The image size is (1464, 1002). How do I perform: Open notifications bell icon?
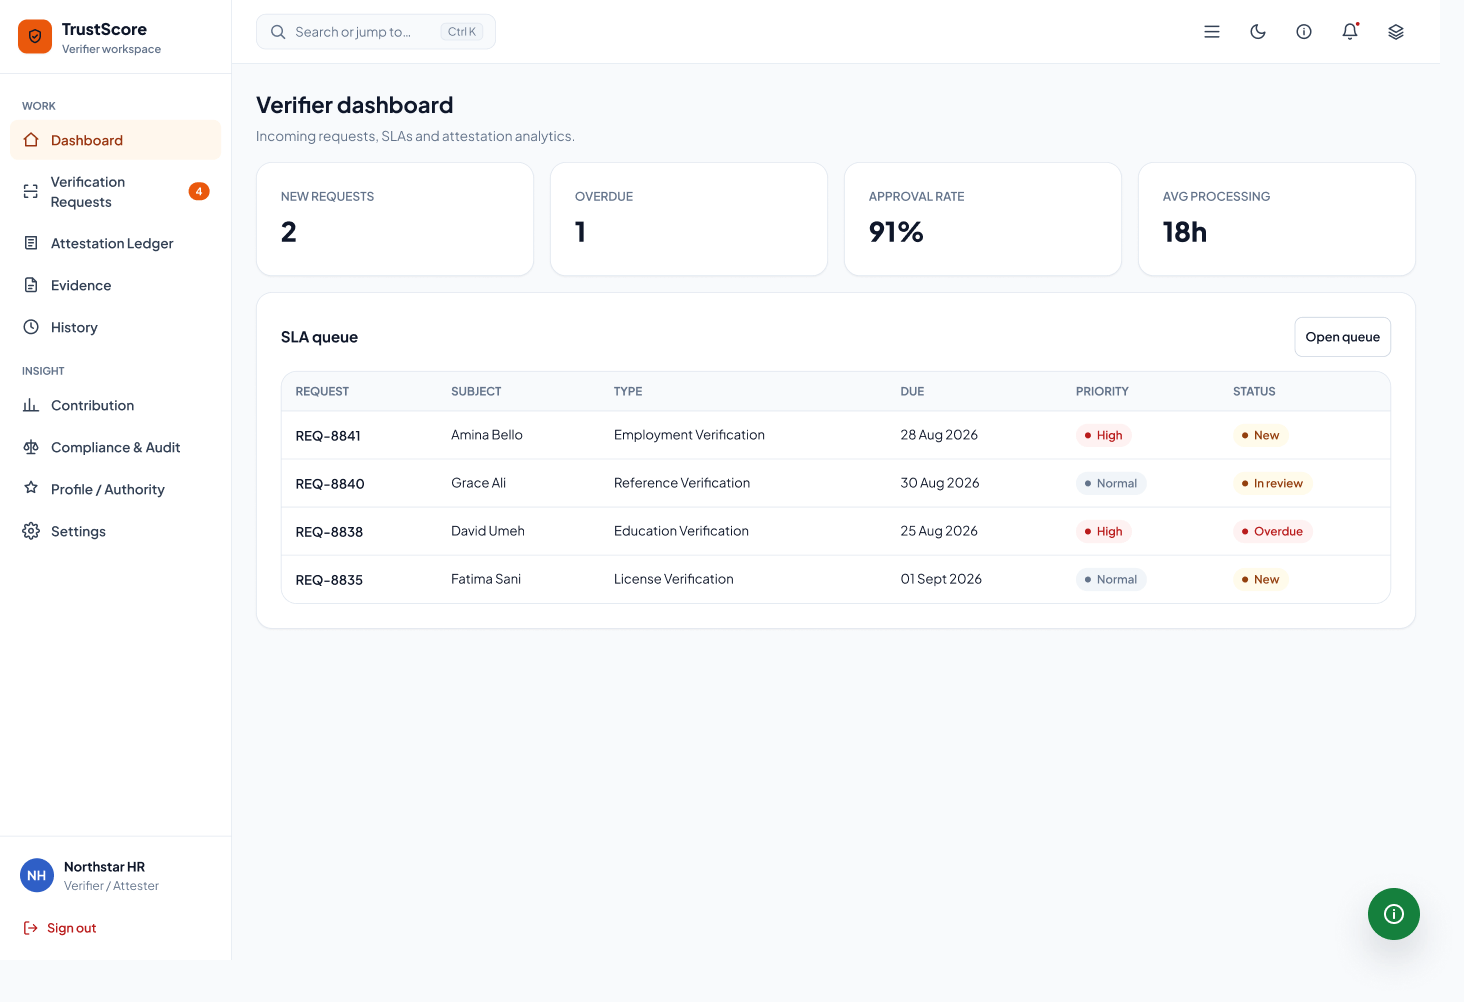[x=1350, y=32]
